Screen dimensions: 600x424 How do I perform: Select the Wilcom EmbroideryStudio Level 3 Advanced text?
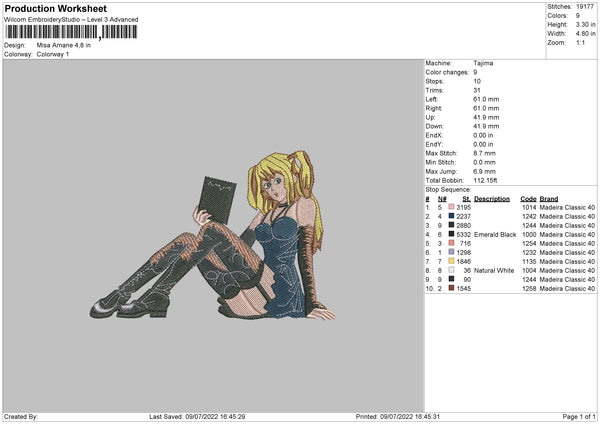pyautogui.click(x=71, y=20)
